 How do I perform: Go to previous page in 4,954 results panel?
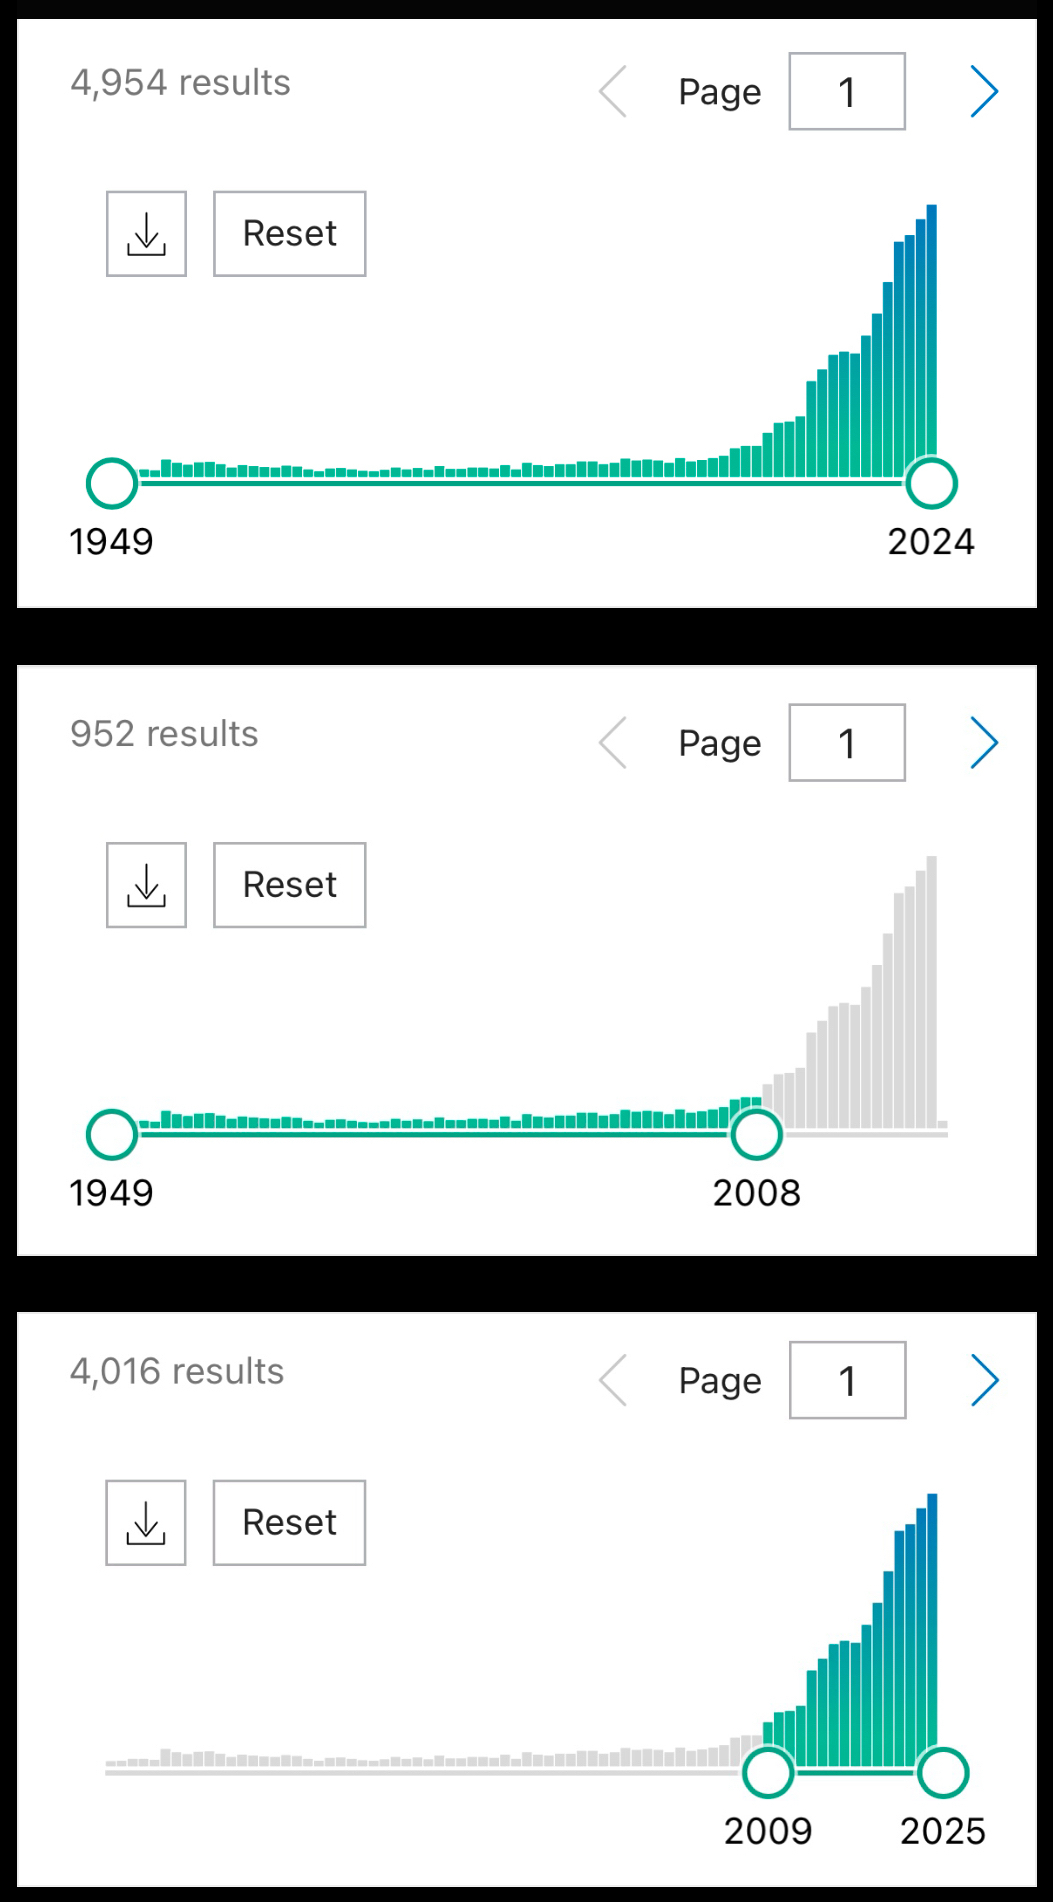613,92
